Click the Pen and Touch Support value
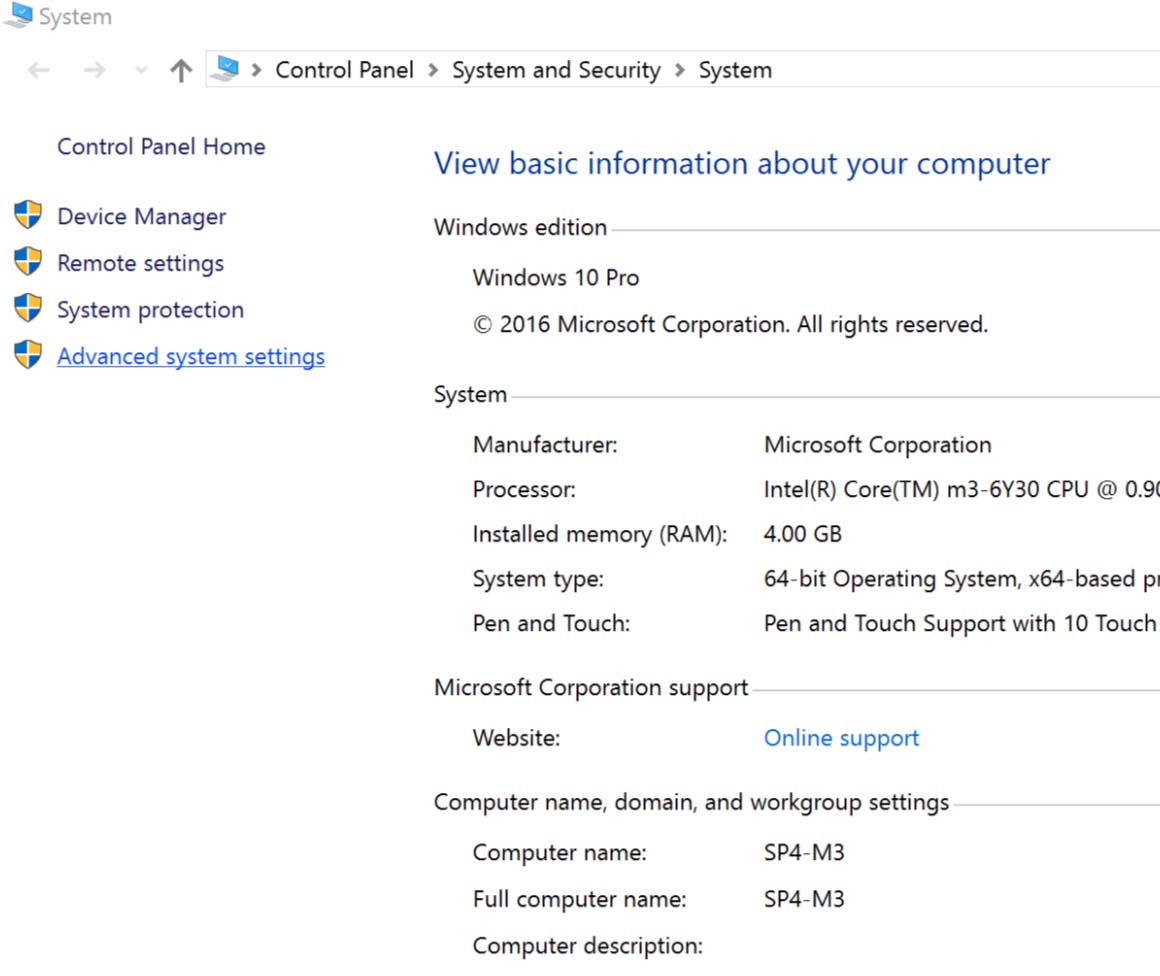 tap(962, 624)
